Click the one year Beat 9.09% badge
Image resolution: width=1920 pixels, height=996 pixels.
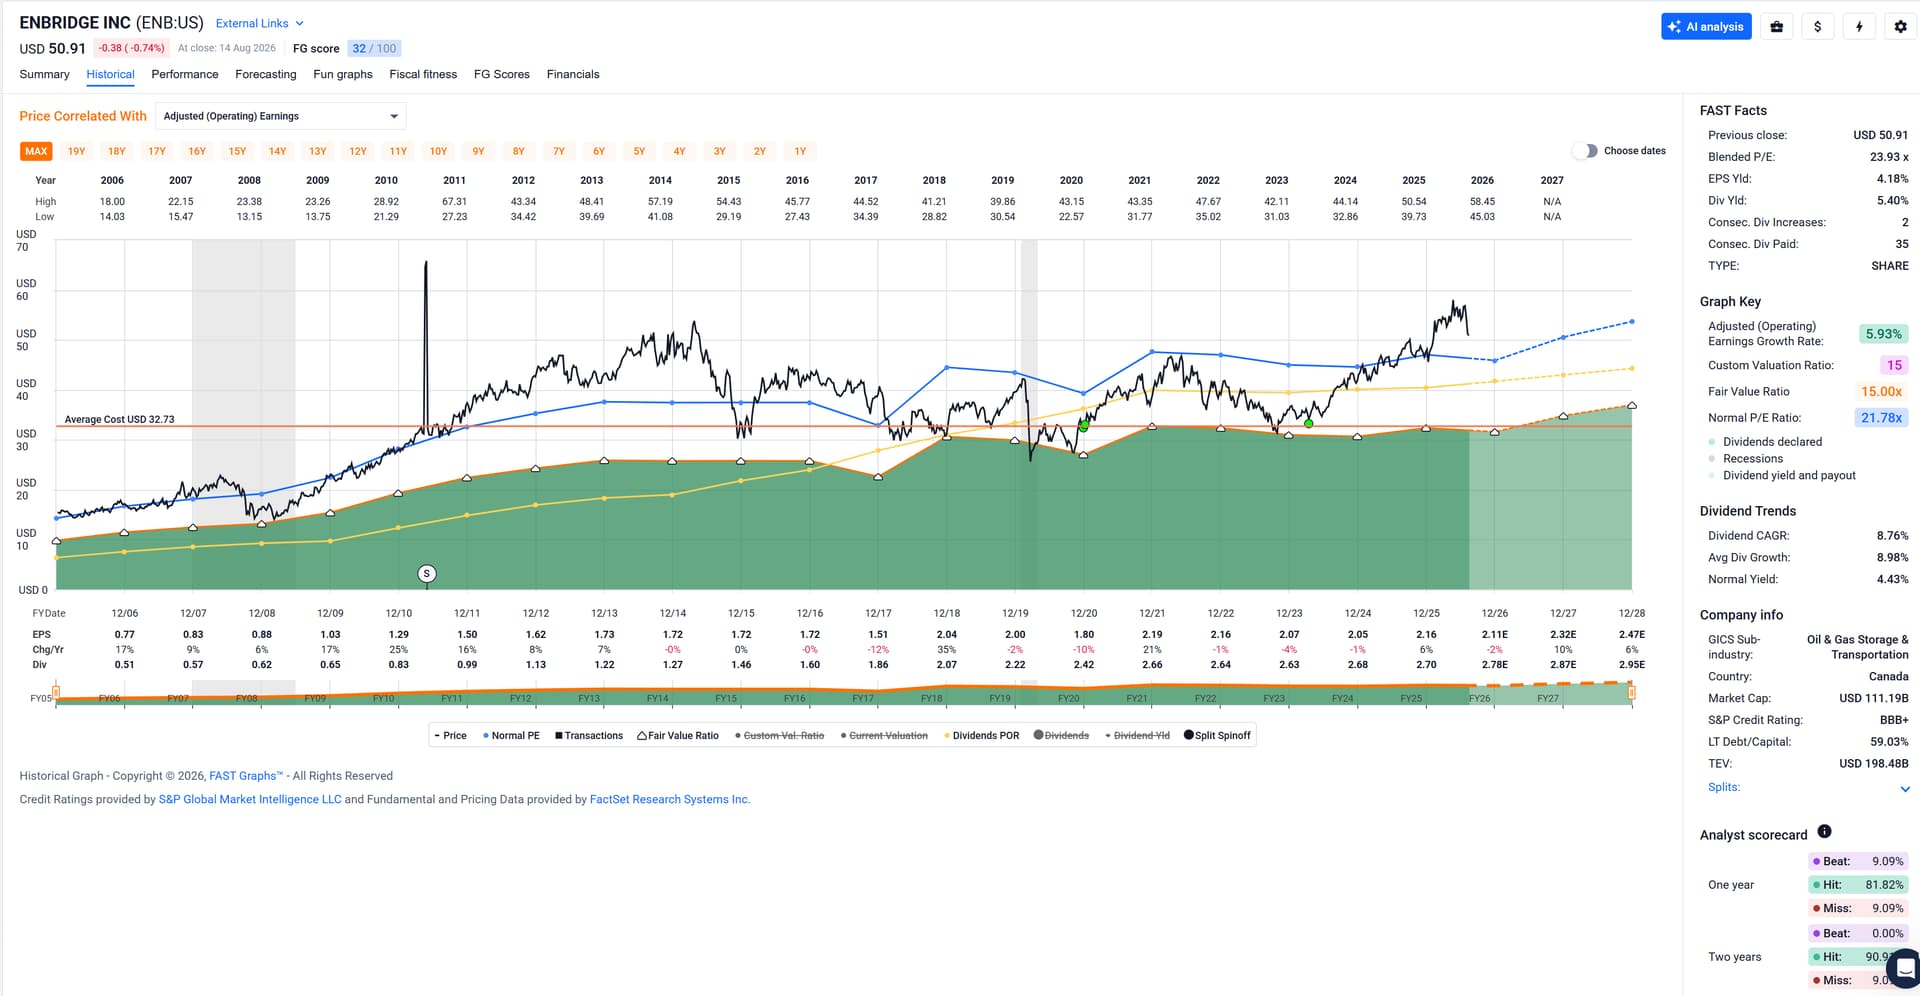(x=1858, y=861)
